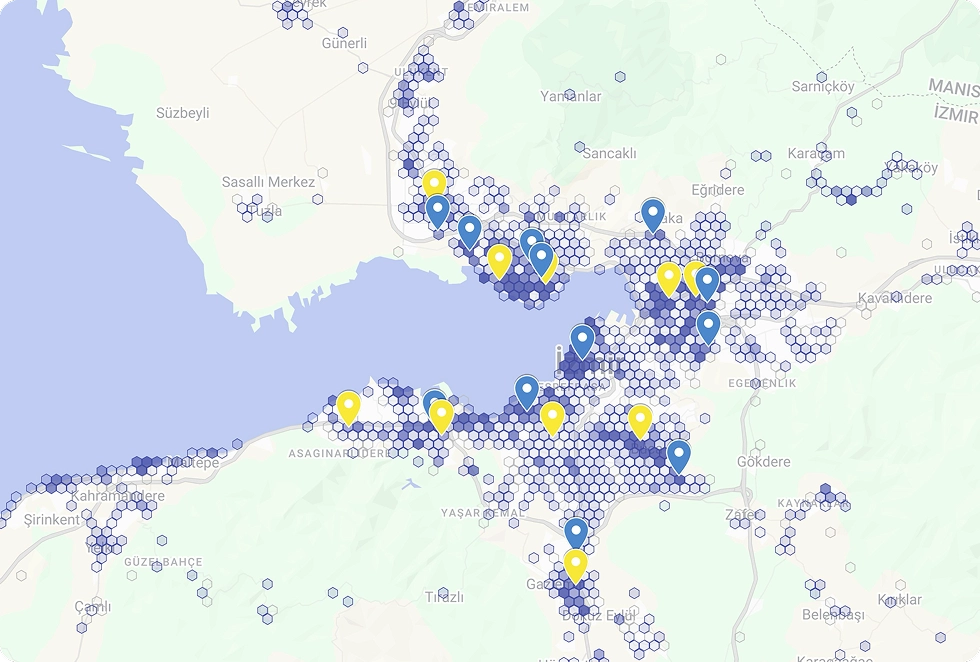Image resolution: width=980 pixels, height=662 pixels.
Task: Select yellow pin on bay's northern shore
Action: (499, 260)
